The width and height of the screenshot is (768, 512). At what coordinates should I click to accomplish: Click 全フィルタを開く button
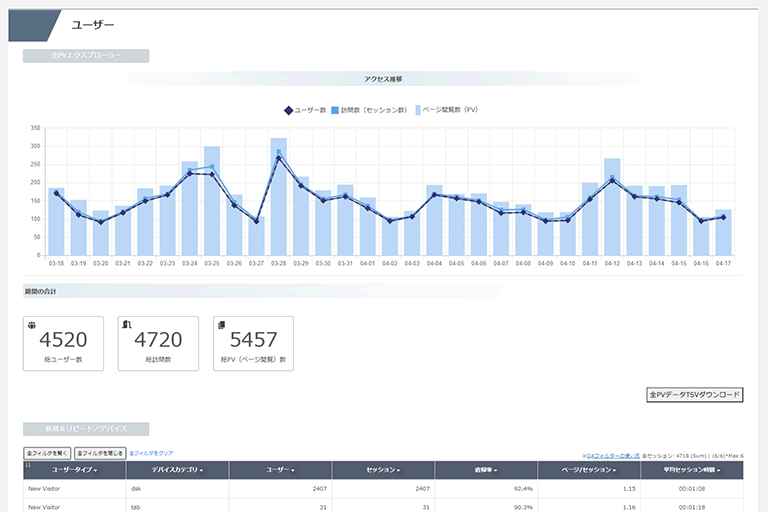click(47, 453)
